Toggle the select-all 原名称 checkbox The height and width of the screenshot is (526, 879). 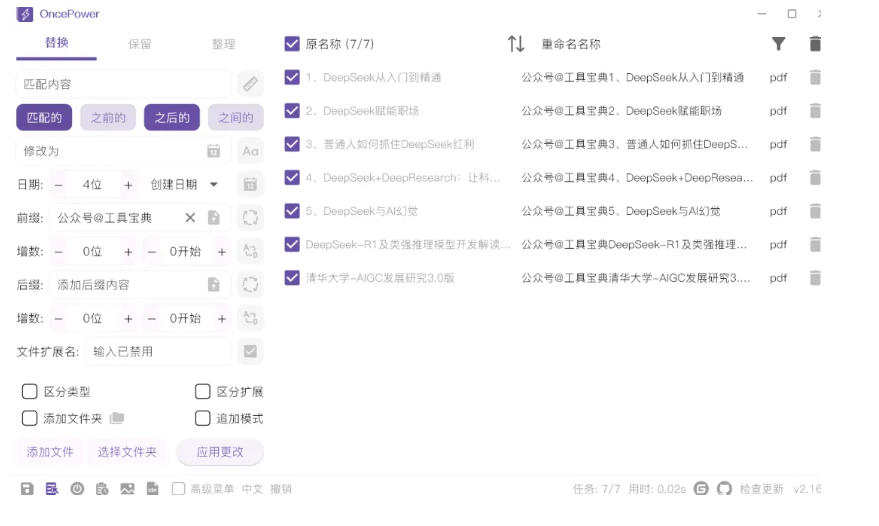292,44
